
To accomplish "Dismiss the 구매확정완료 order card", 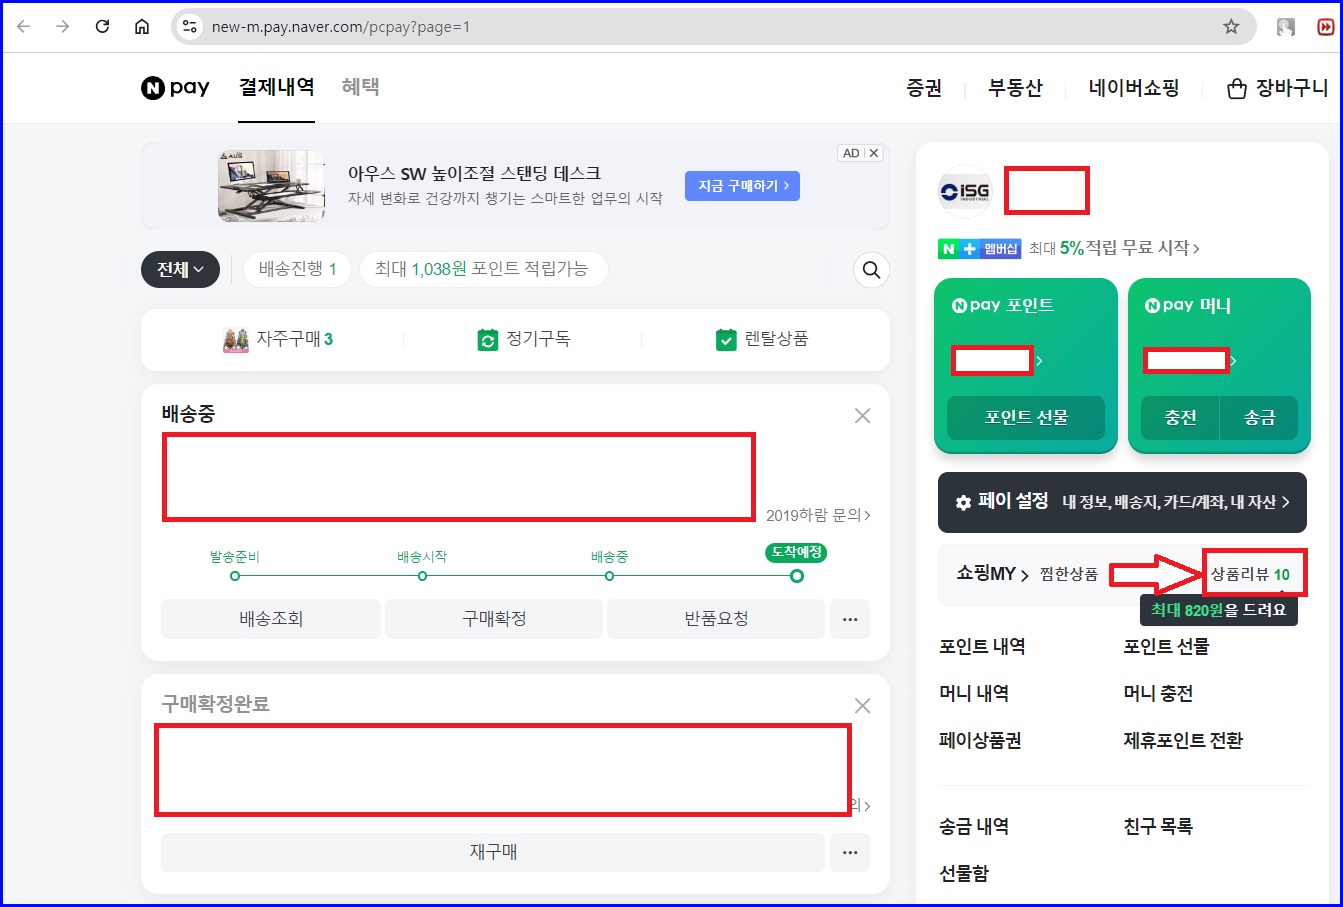I will pos(862,706).
